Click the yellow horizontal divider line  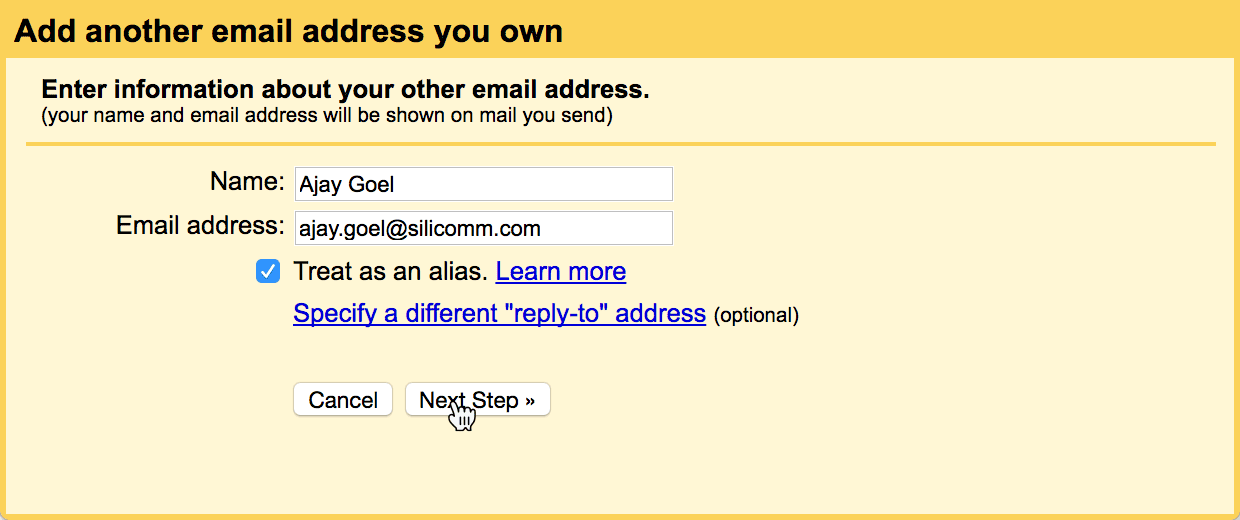pos(620,144)
